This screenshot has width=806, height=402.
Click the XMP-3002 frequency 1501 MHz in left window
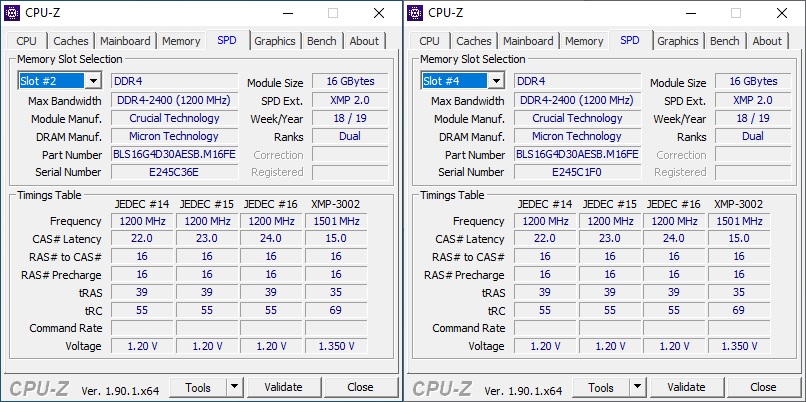[336, 221]
